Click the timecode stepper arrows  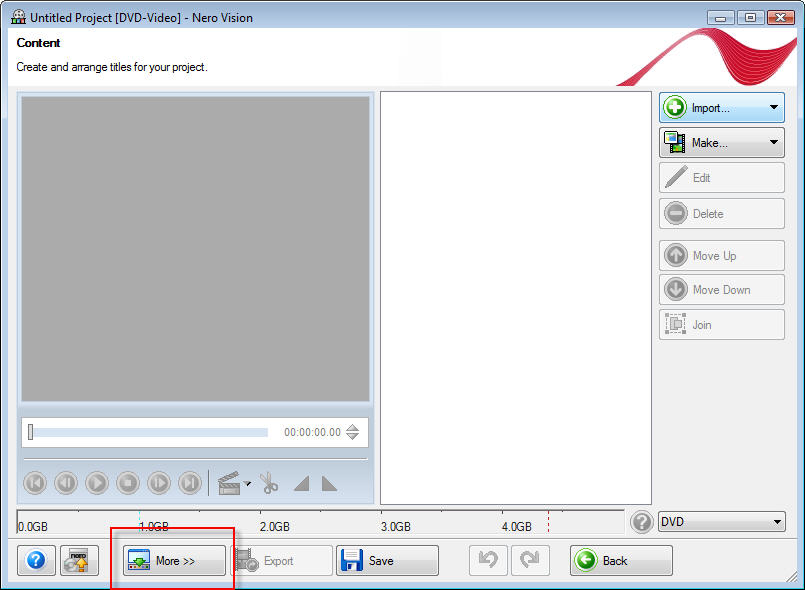click(x=352, y=432)
